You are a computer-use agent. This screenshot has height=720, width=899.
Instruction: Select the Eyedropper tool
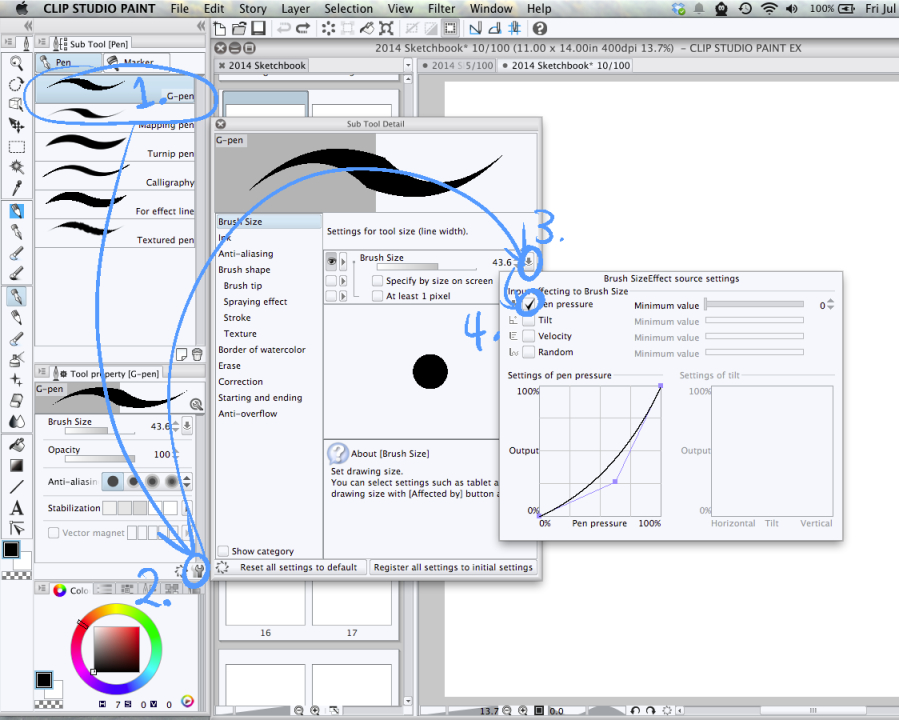[x=17, y=187]
